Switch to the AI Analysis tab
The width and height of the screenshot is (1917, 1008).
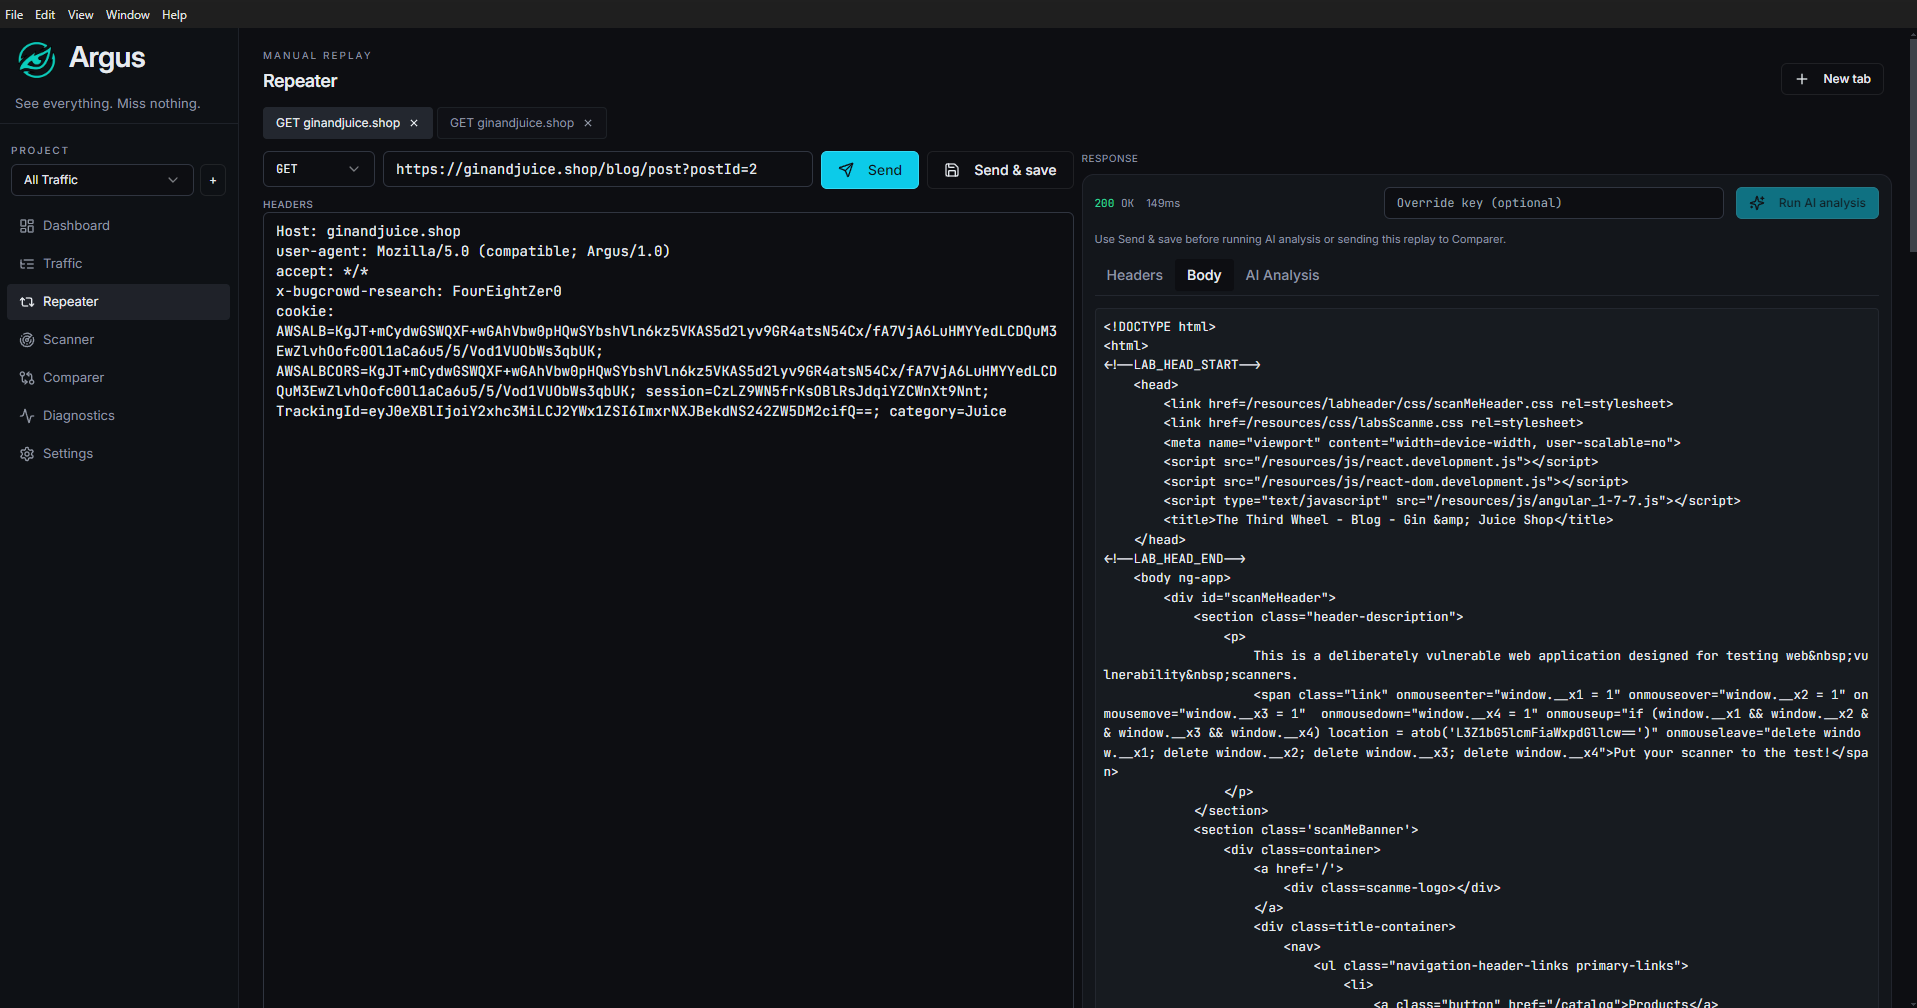[x=1282, y=275]
